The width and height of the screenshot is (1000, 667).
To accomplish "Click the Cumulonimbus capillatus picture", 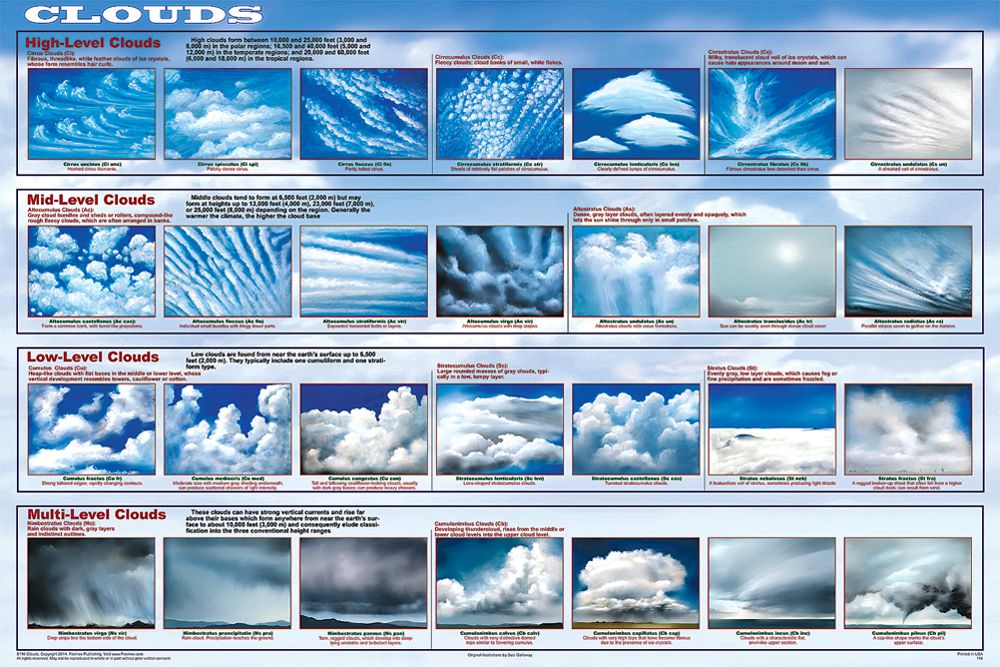I will click(636, 583).
